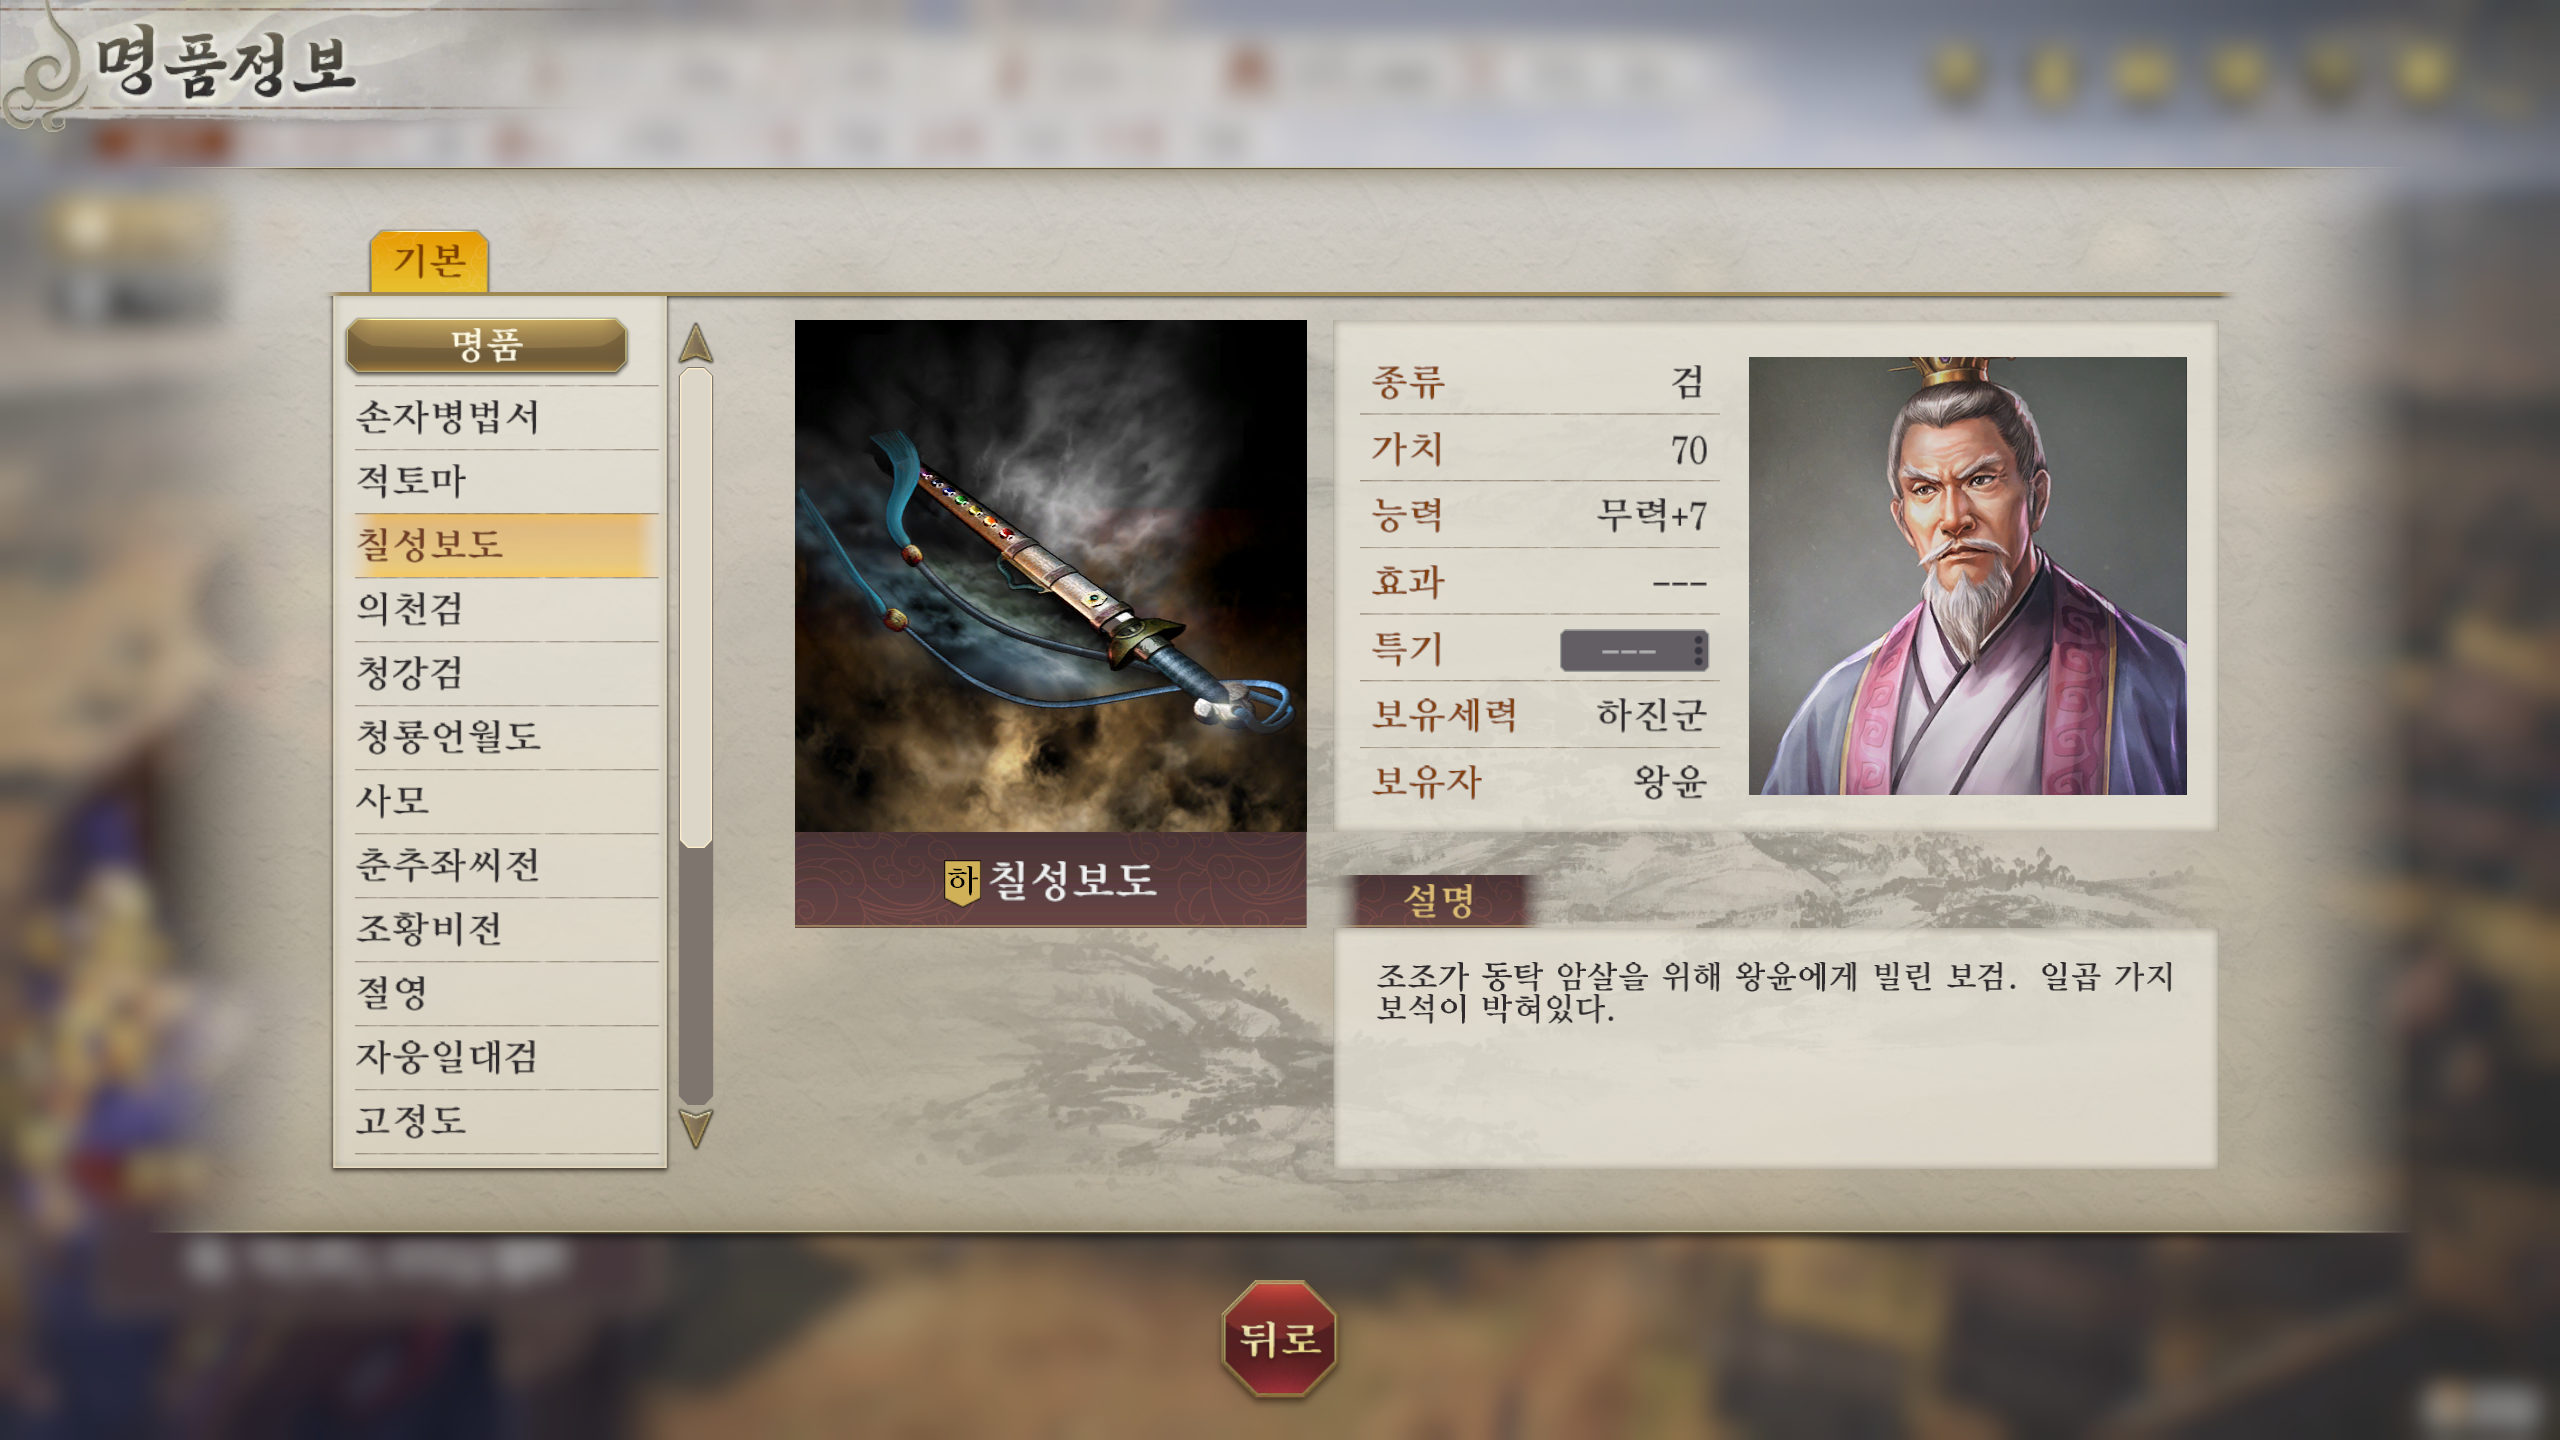Select 적토마 in the item list
Screen dimensions: 2560x1440
tap(506, 481)
